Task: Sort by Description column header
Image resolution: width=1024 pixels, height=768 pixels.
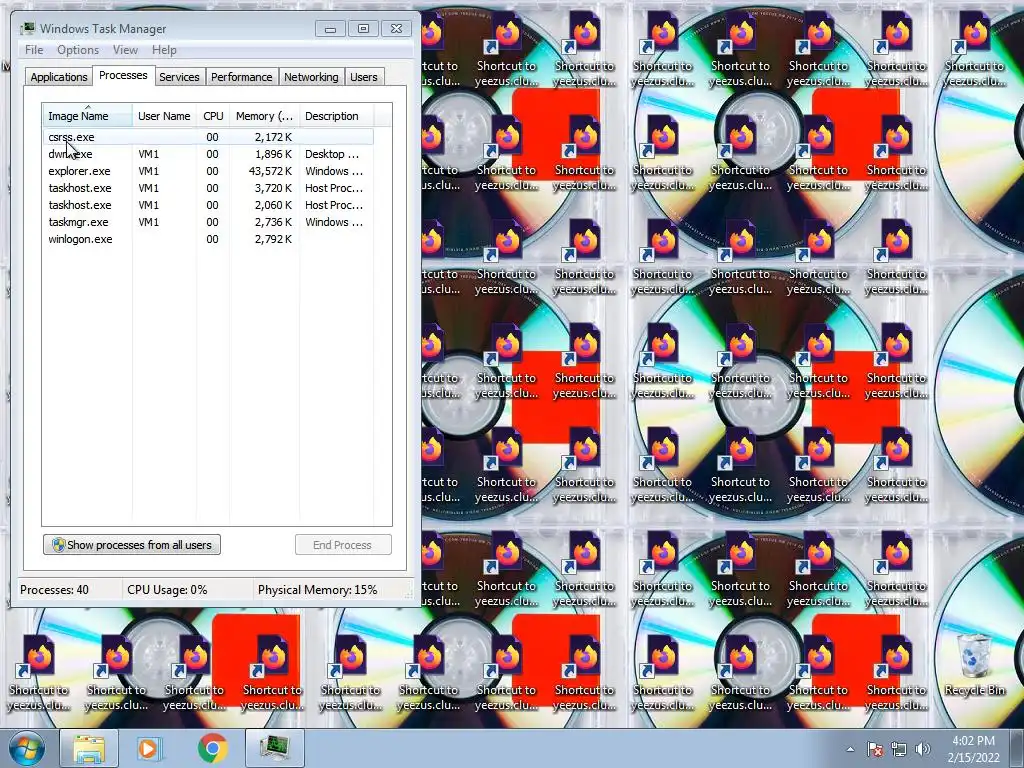Action: point(336,116)
